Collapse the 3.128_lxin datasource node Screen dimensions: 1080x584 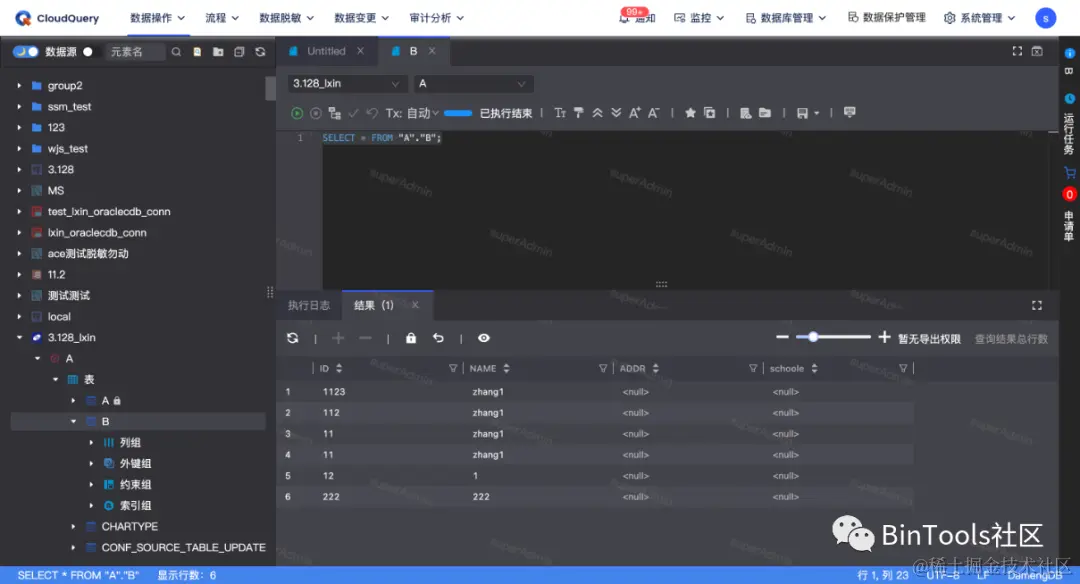click(x=19, y=337)
